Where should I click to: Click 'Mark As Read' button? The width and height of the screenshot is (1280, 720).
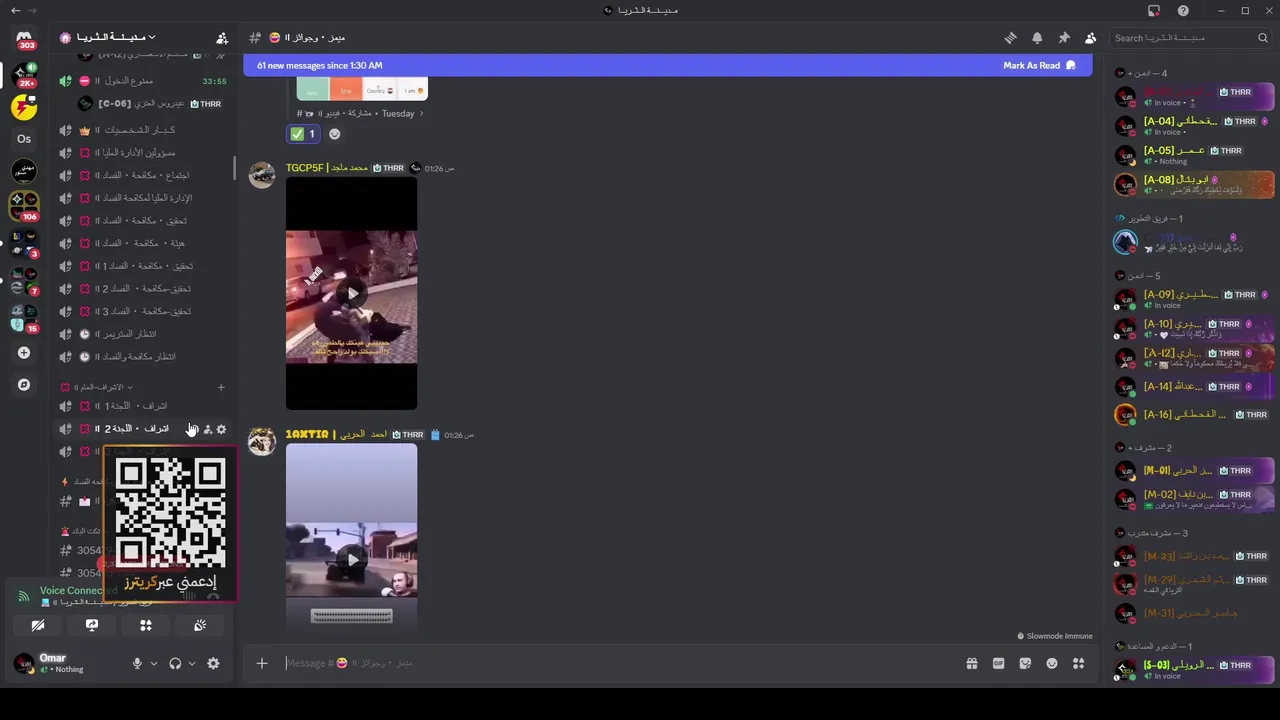click(x=1039, y=65)
